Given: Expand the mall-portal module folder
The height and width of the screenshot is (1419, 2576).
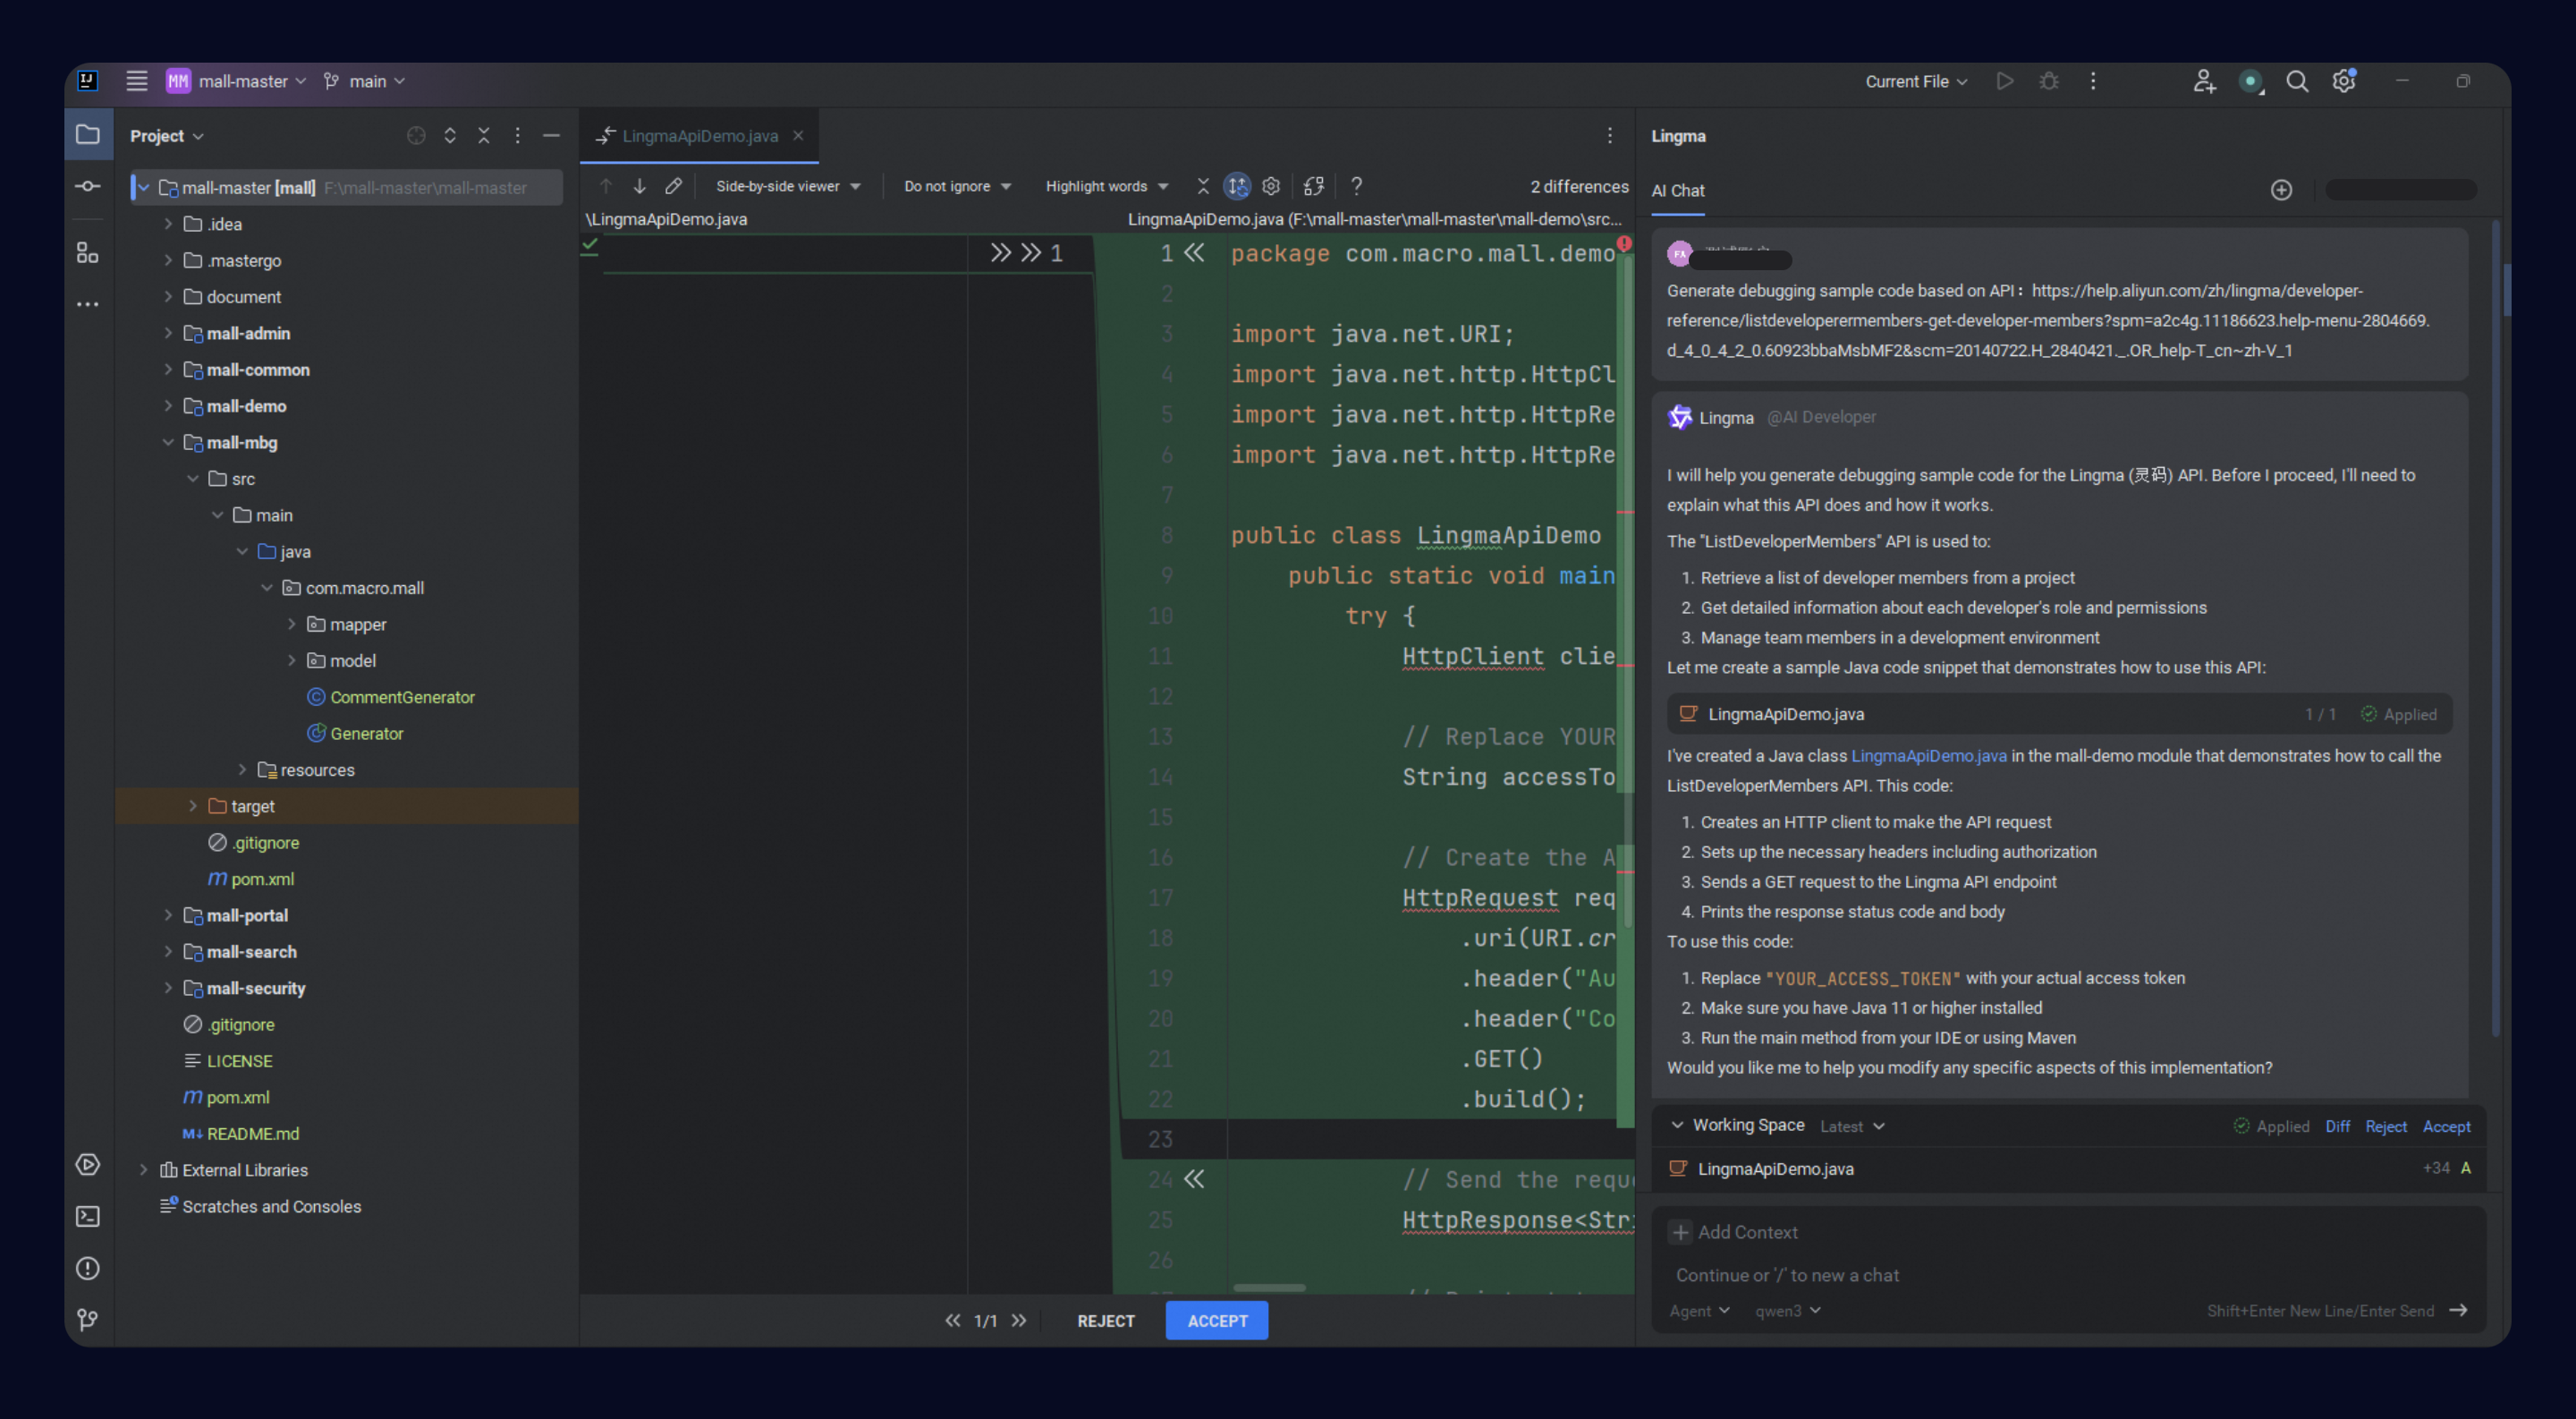Looking at the screenshot, I should pos(168,915).
